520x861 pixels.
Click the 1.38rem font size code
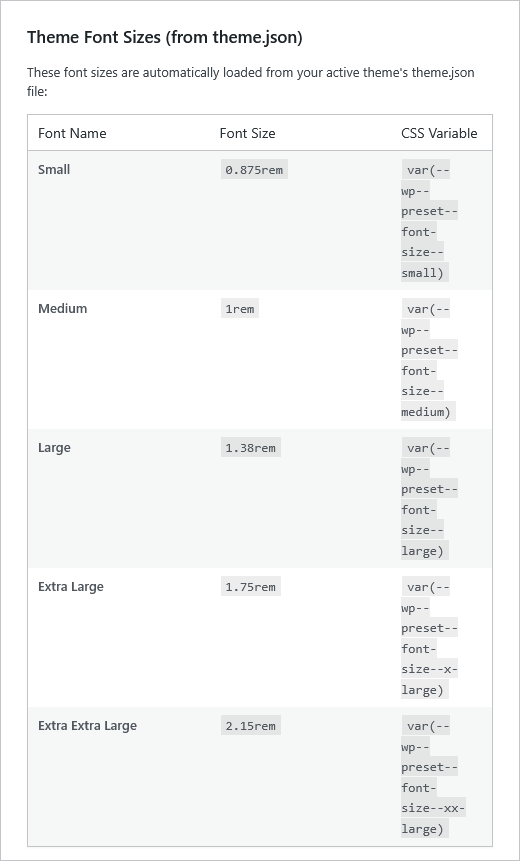pos(250,448)
